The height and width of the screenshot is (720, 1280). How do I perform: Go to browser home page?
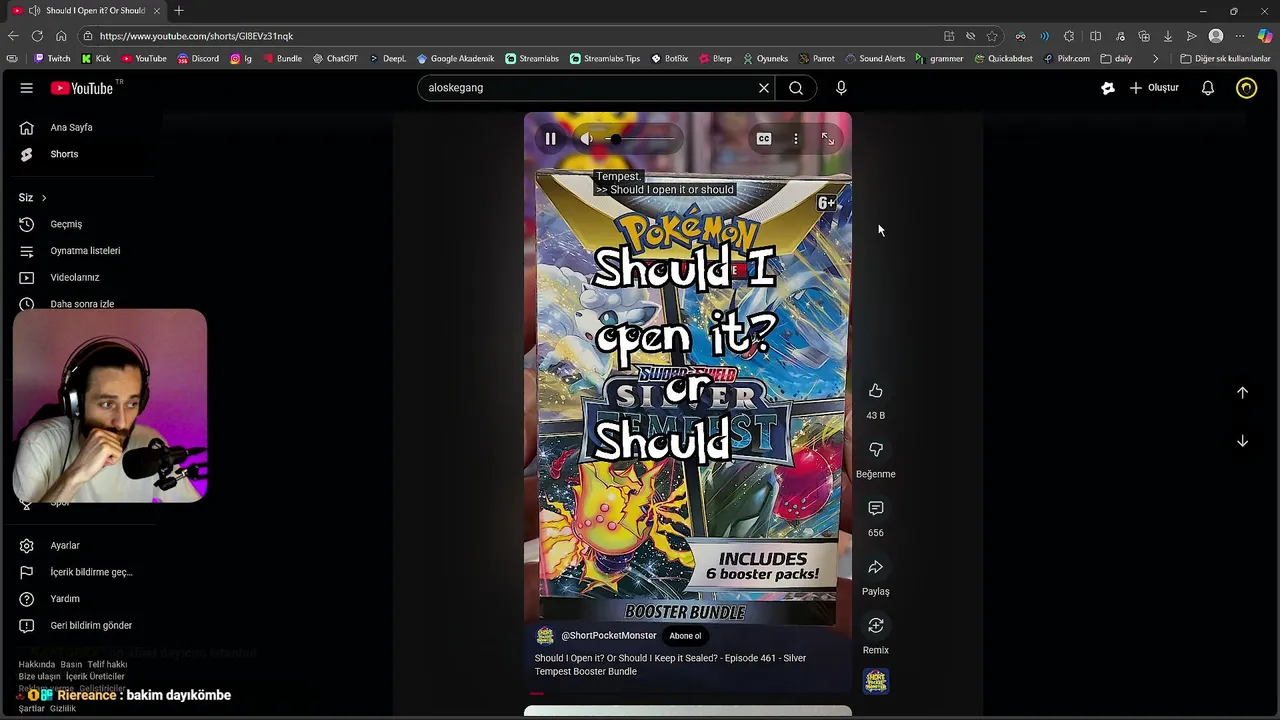(x=61, y=36)
